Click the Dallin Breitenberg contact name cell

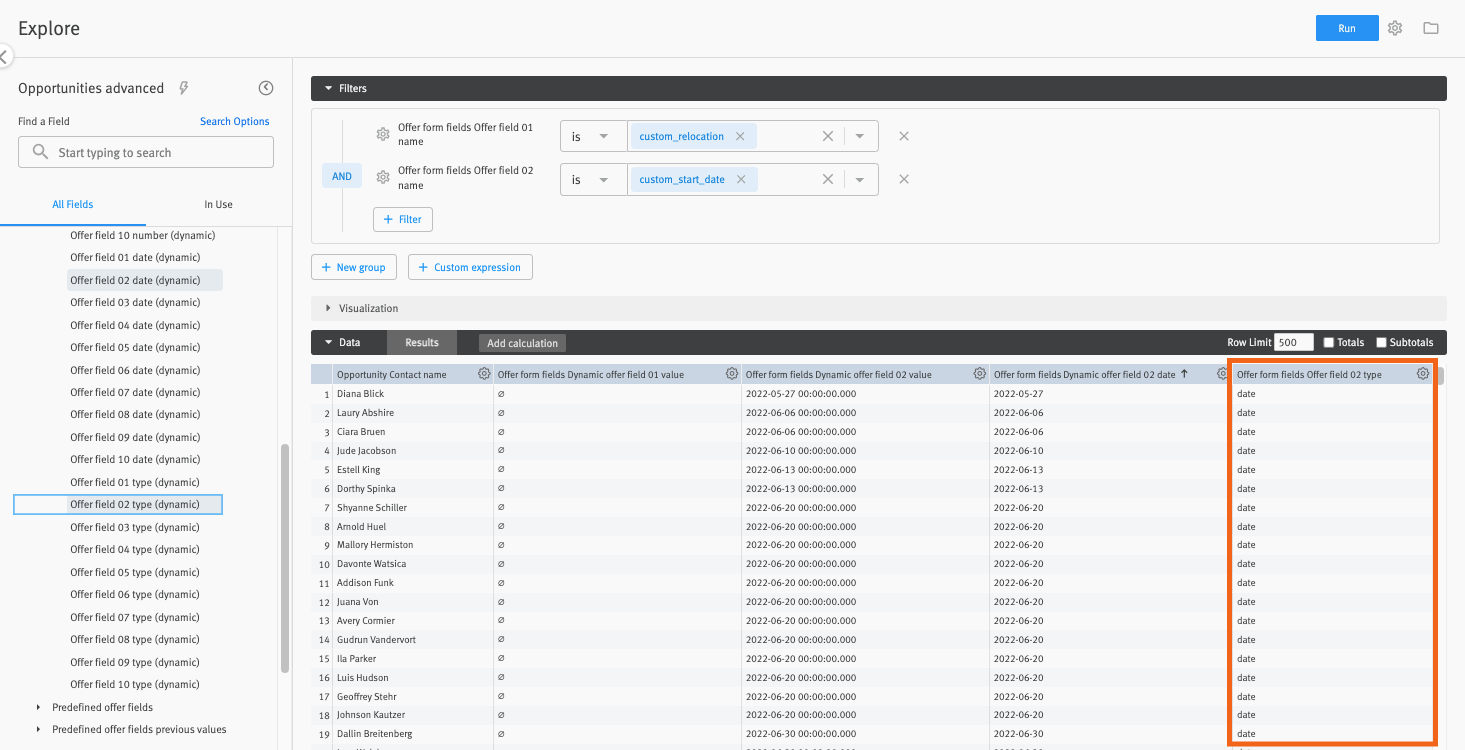413,734
